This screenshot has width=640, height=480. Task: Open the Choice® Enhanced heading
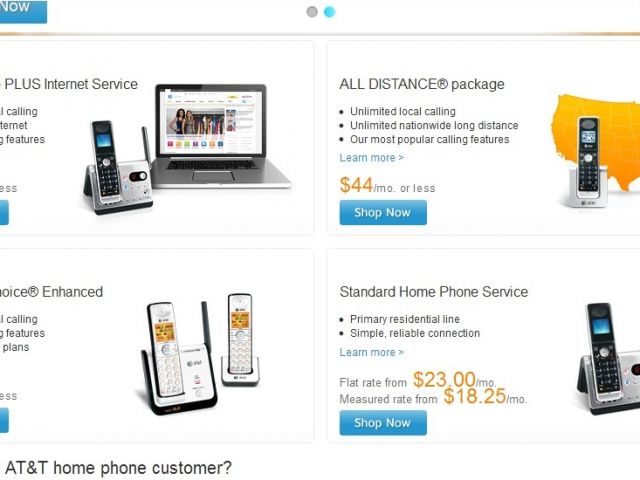pos(51,292)
